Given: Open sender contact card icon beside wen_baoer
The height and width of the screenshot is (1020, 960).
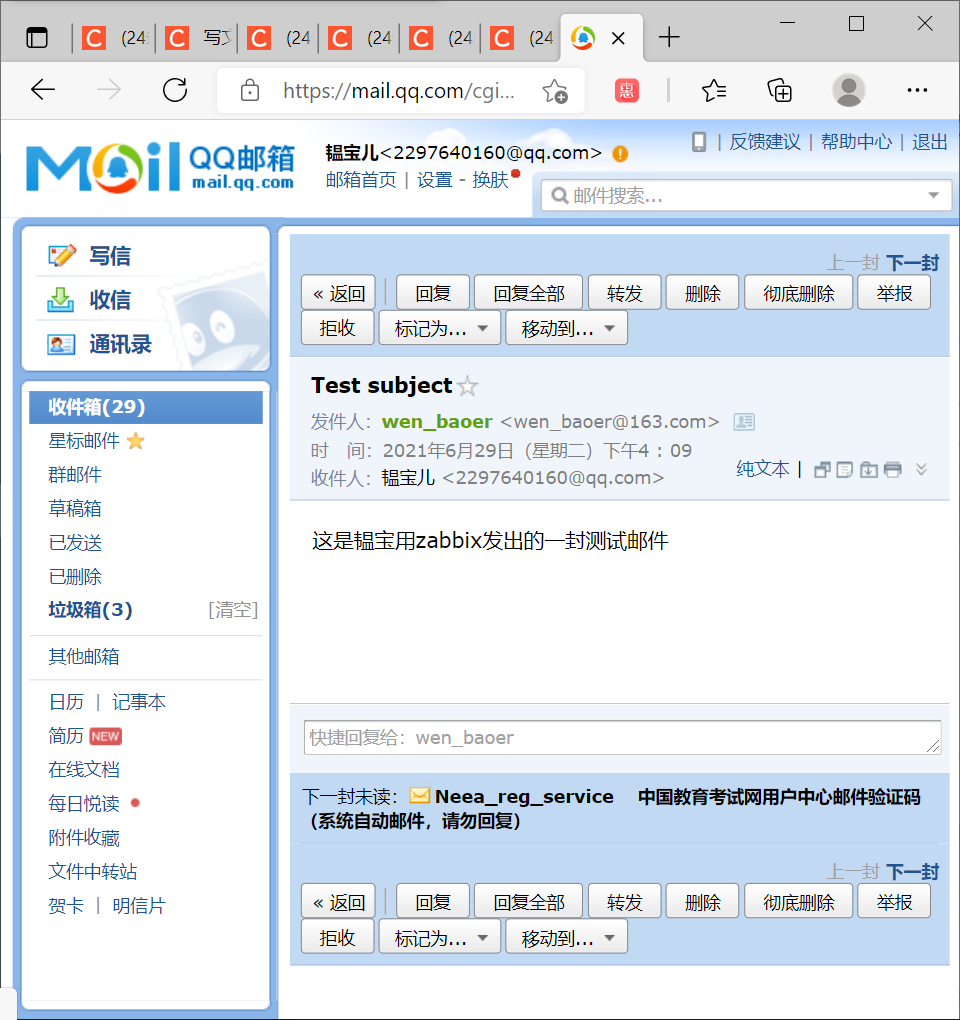Looking at the screenshot, I should (x=744, y=421).
